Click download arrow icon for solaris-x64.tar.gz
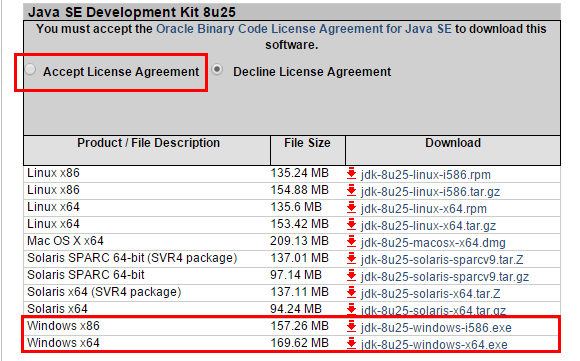 tap(351, 309)
